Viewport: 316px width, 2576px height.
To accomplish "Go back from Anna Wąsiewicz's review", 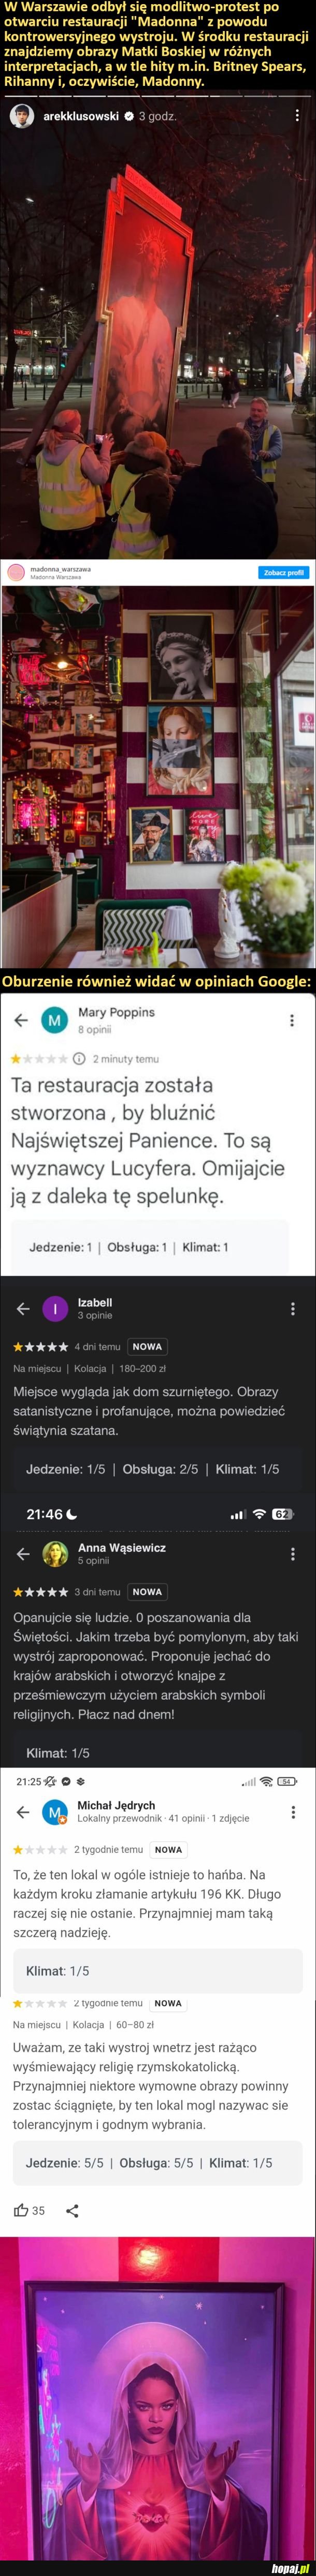I will pyautogui.click(x=23, y=1554).
